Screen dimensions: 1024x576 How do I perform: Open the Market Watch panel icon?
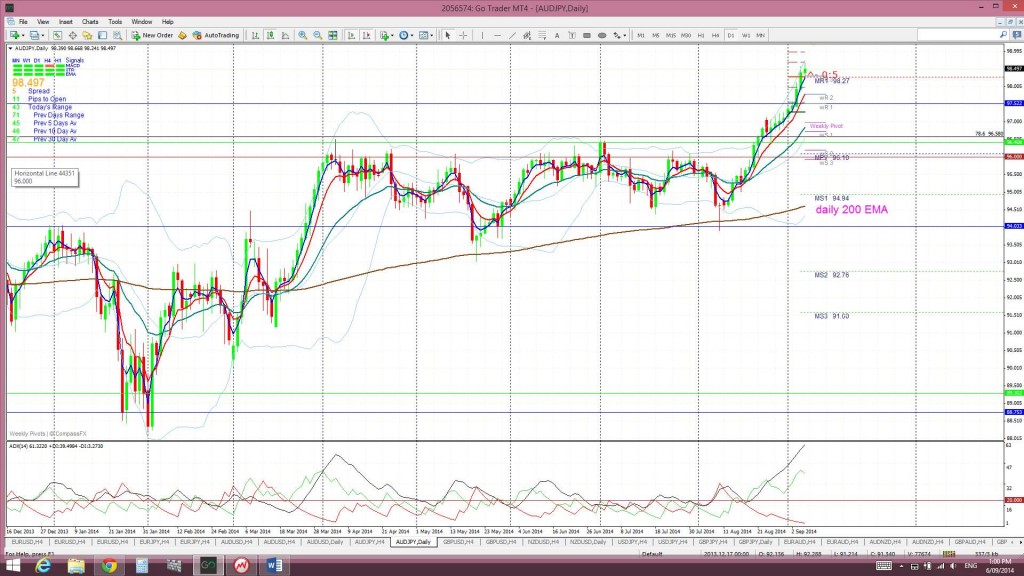58,35
